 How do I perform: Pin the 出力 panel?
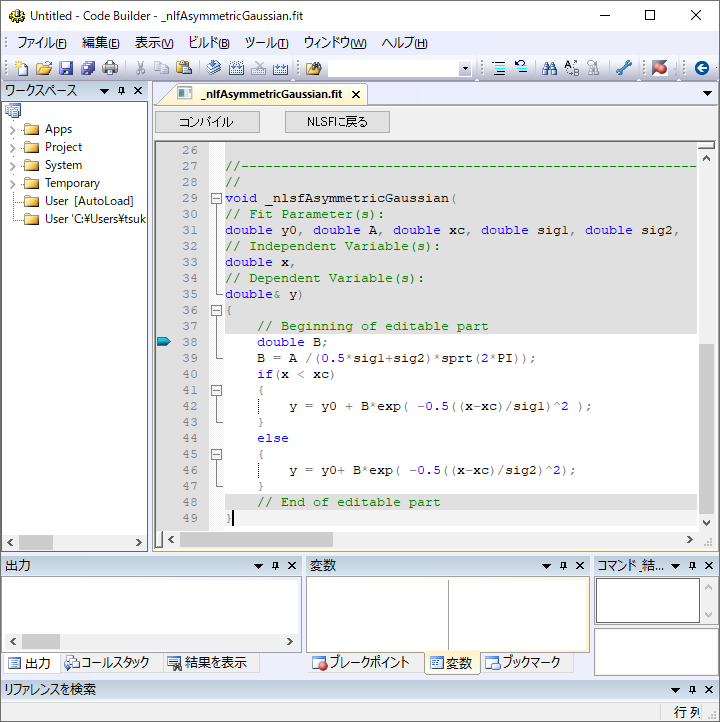click(275, 565)
